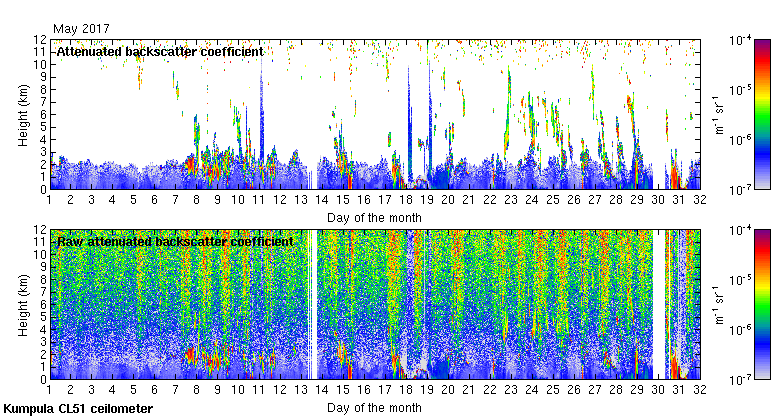This screenshot has width=780, height=420.
Task: Click the upper plot's "Height (km)" axis label
Action: click(x=23, y=115)
